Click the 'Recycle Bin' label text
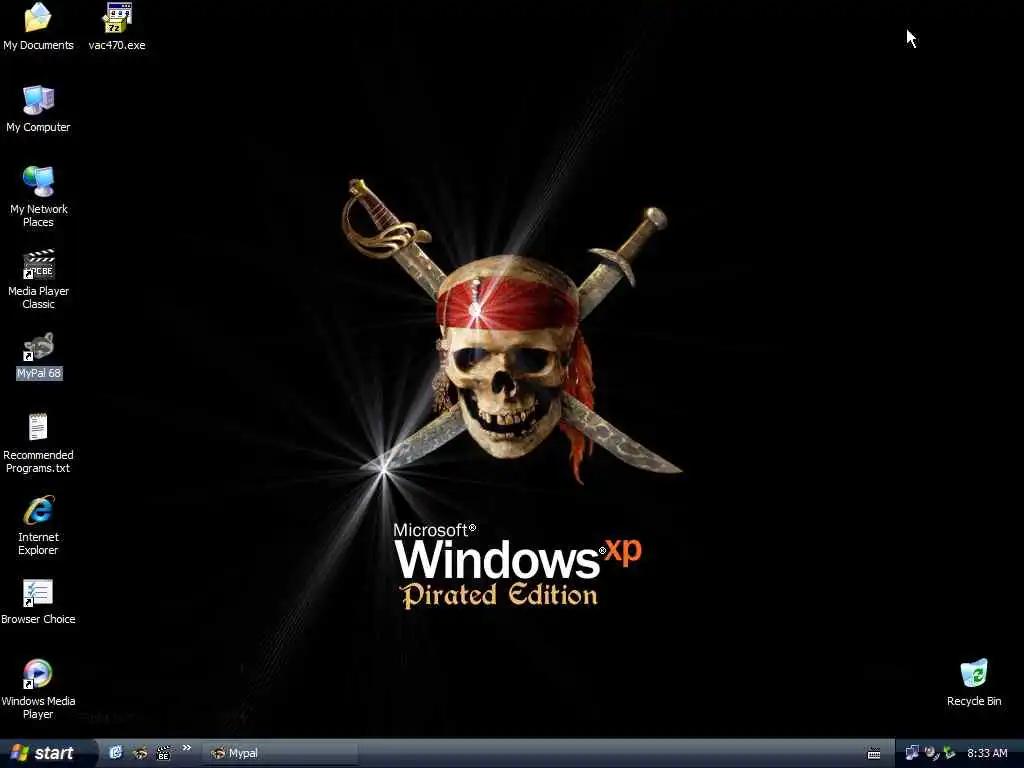This screenshot has height=768, width=1024. (974, 701)
